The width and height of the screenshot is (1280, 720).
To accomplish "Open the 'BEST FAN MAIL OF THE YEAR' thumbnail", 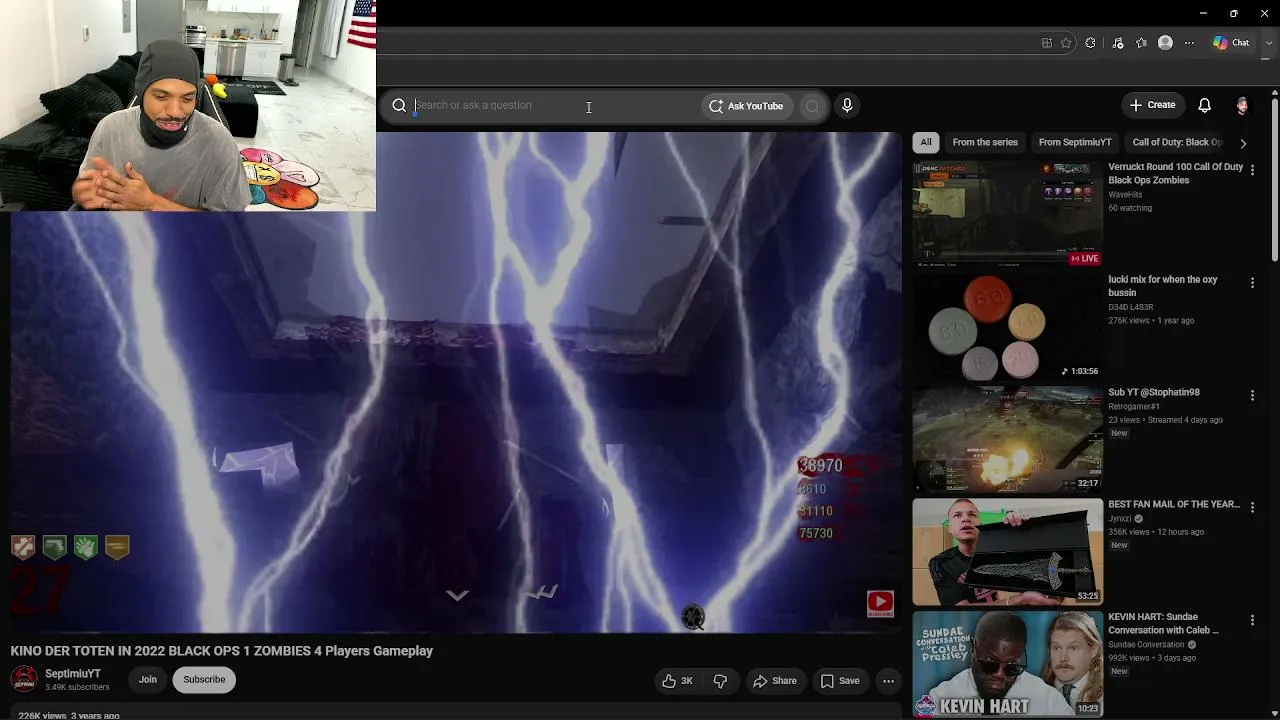I will [x=1007, y=552].
